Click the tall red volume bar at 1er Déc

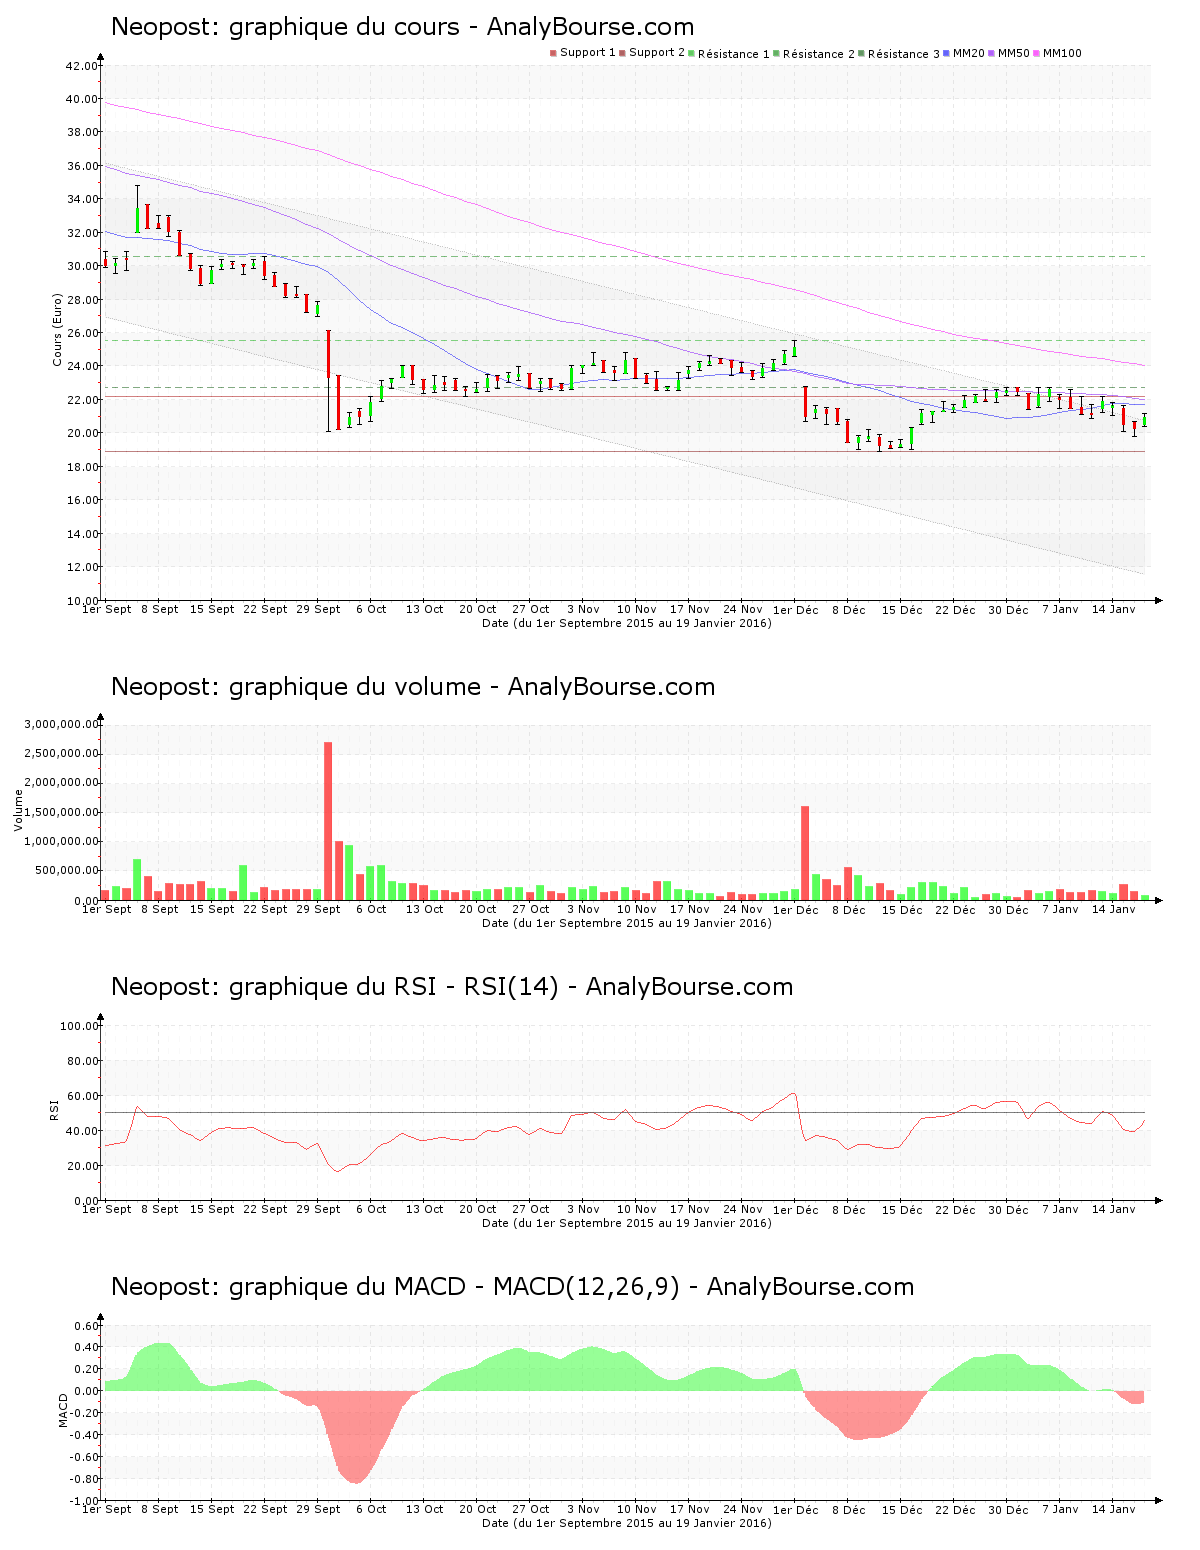(x=805, y=853)
